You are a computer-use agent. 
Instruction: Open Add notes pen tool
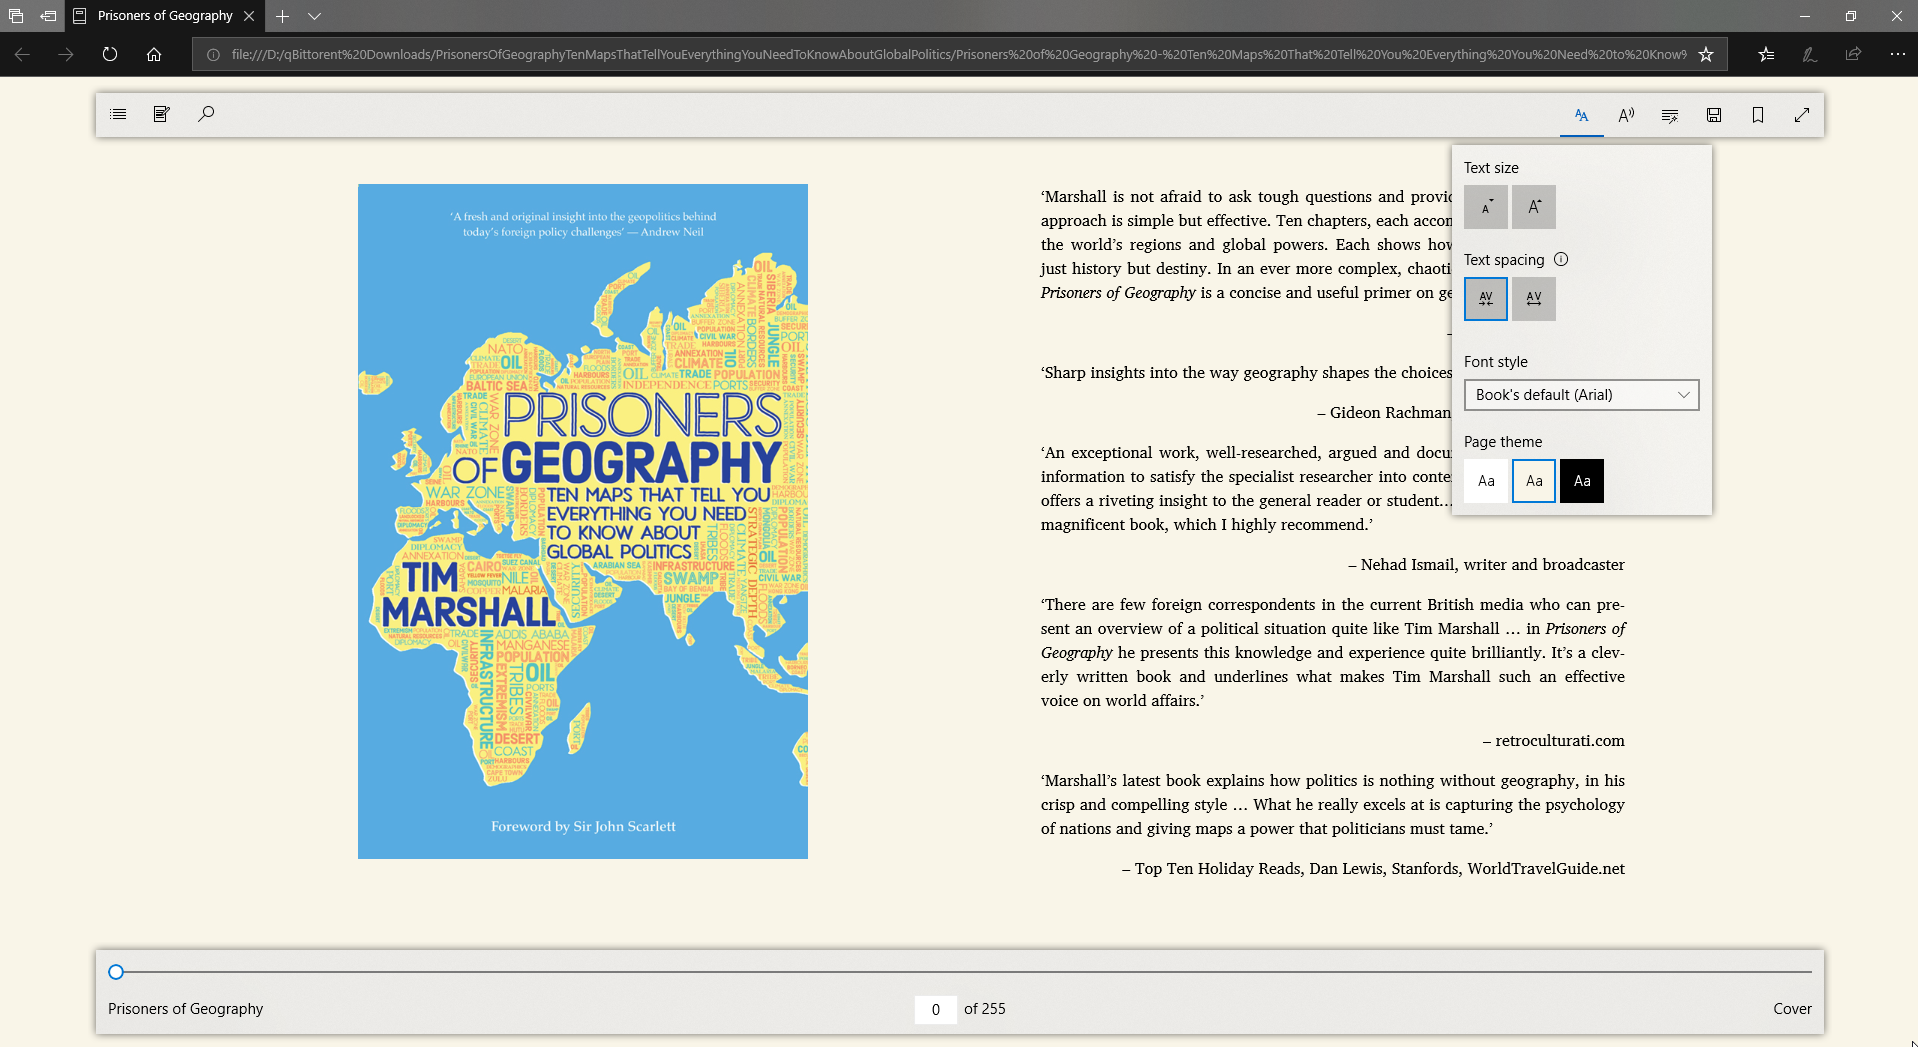(1810, 54)
